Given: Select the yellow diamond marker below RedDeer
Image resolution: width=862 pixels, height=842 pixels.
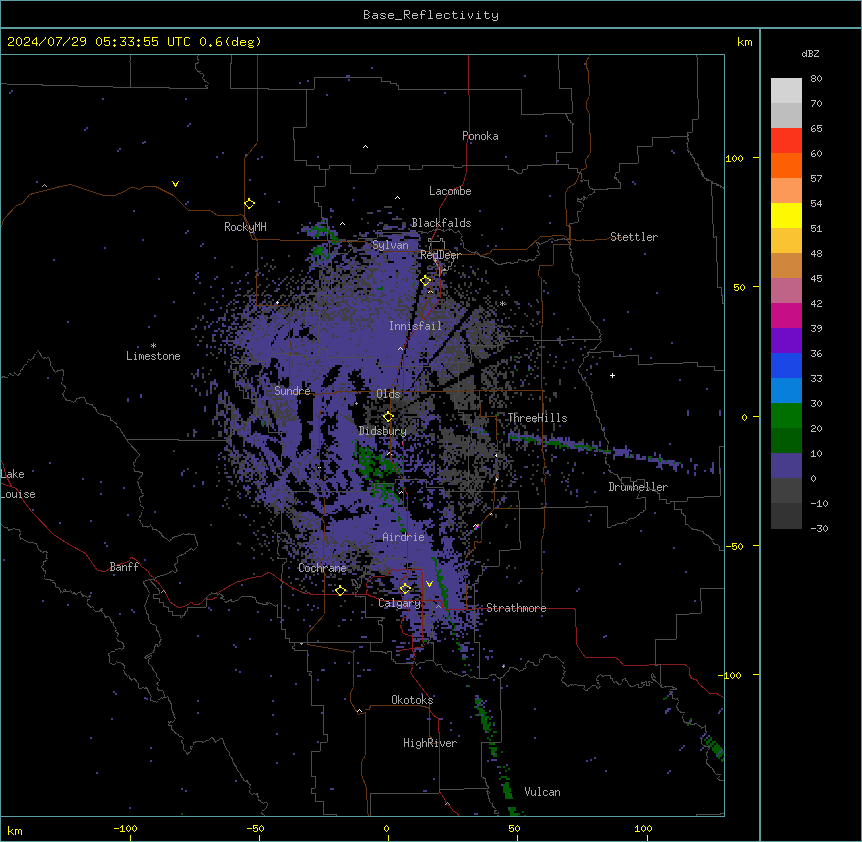Looking at the screenshot, I should point(426,281).
